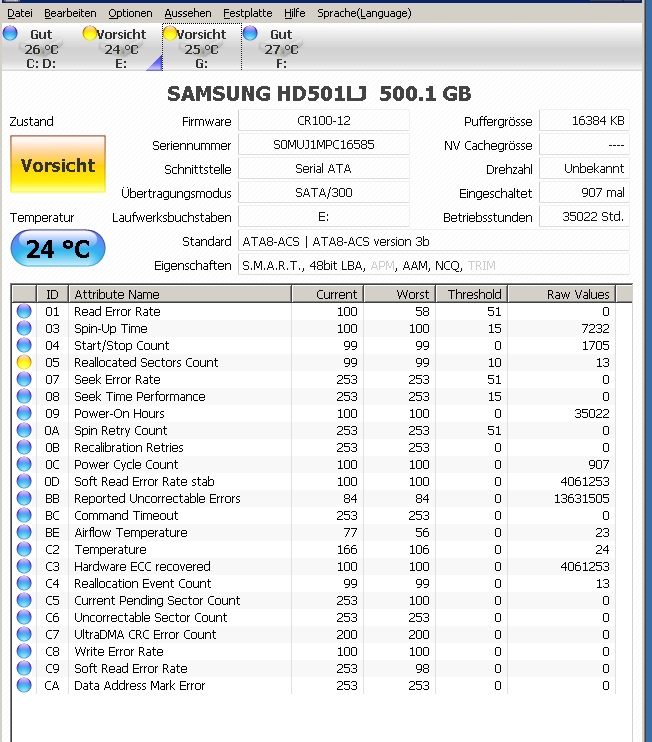Click the status icon for Reported Uncorrectable Errors
652x742 pixels.
point(24,498)
